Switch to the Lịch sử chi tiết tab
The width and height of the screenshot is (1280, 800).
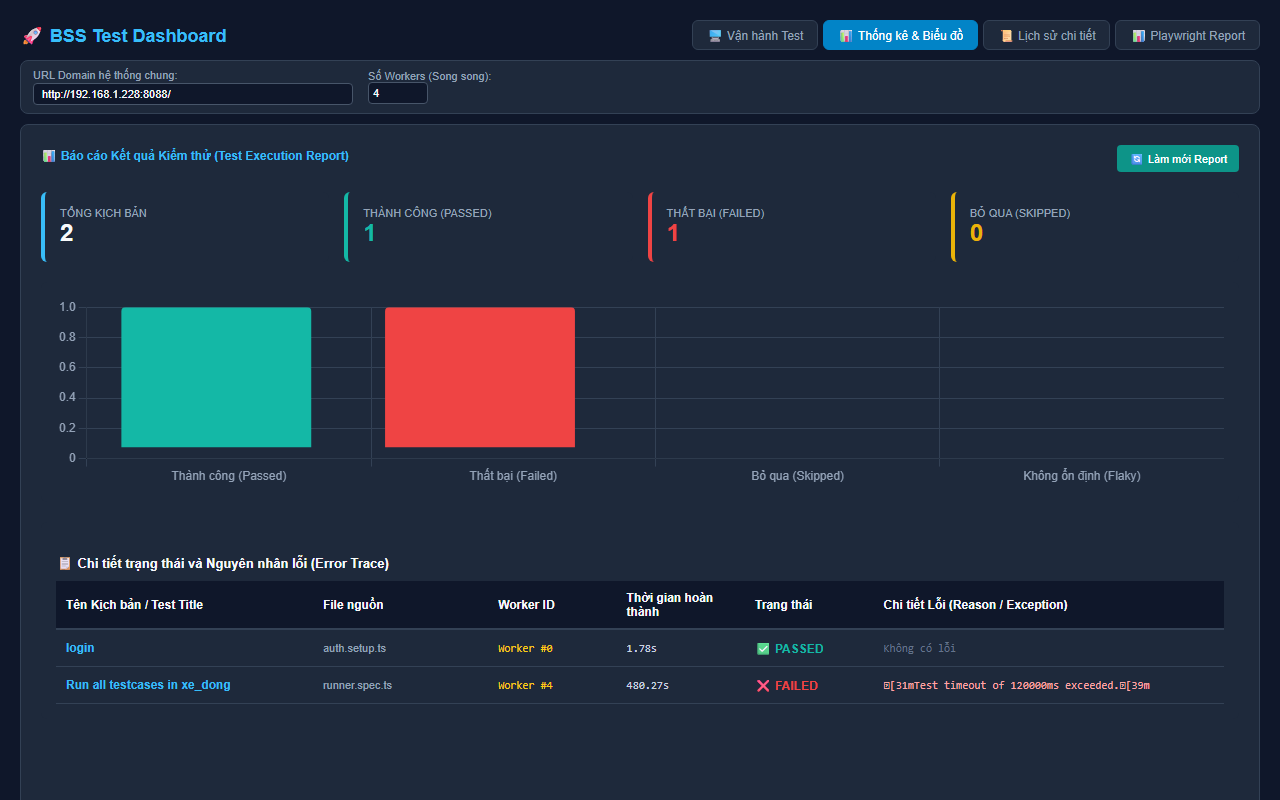click(1046, 35)
